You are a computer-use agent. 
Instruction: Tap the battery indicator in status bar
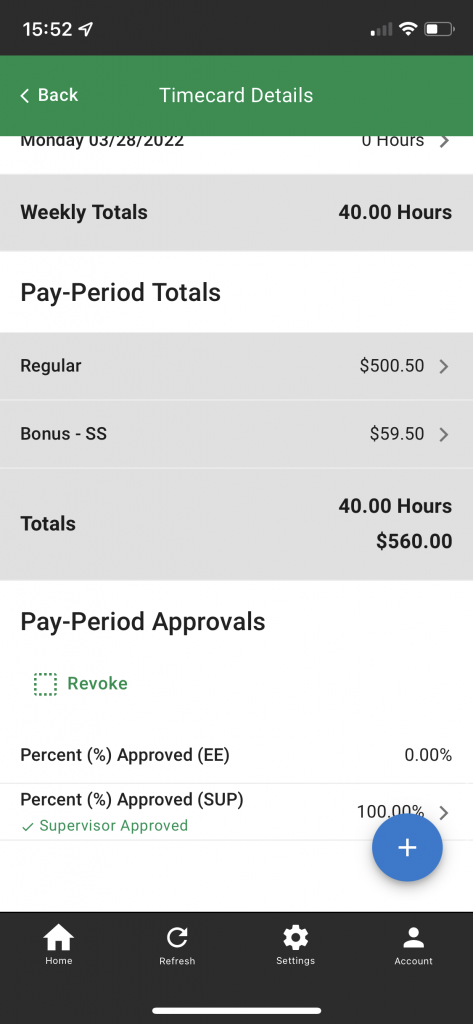(x=439, y=29)
